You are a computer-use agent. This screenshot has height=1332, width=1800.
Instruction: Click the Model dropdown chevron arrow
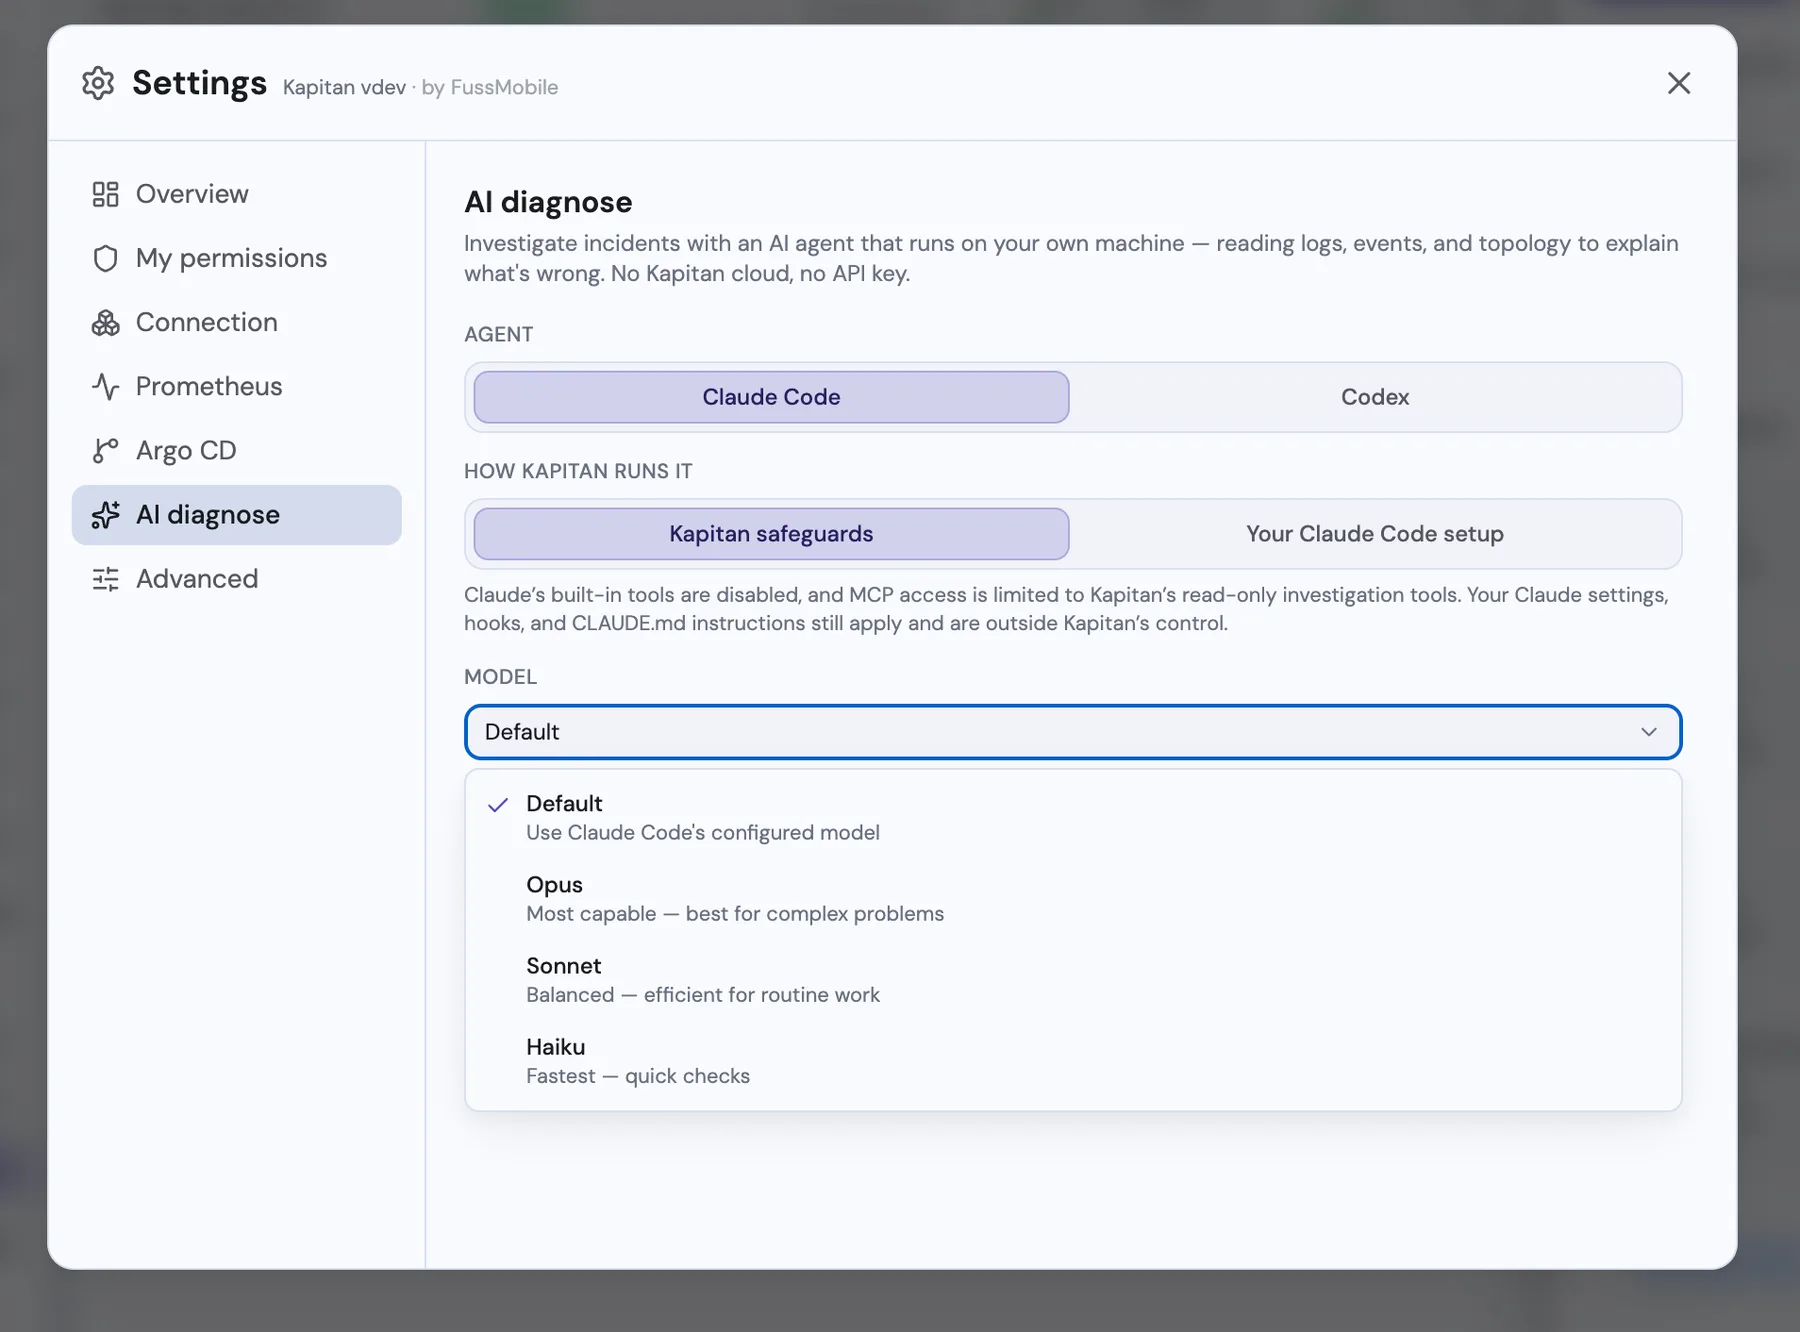(x=1648, y=732)
